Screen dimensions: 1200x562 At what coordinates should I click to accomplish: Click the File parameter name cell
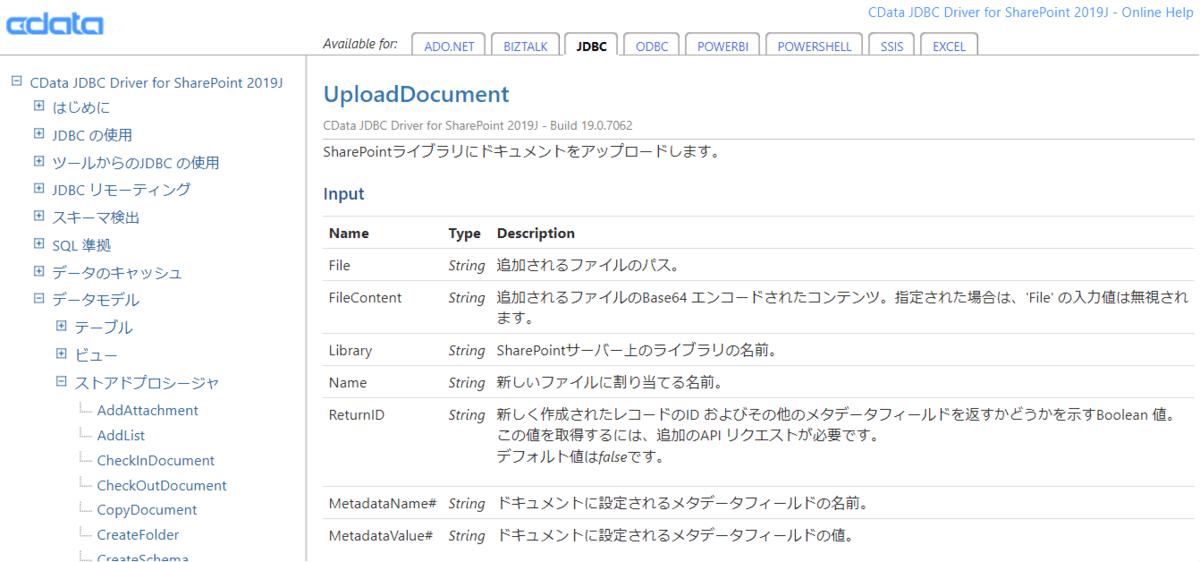click(x=339, y=266)
